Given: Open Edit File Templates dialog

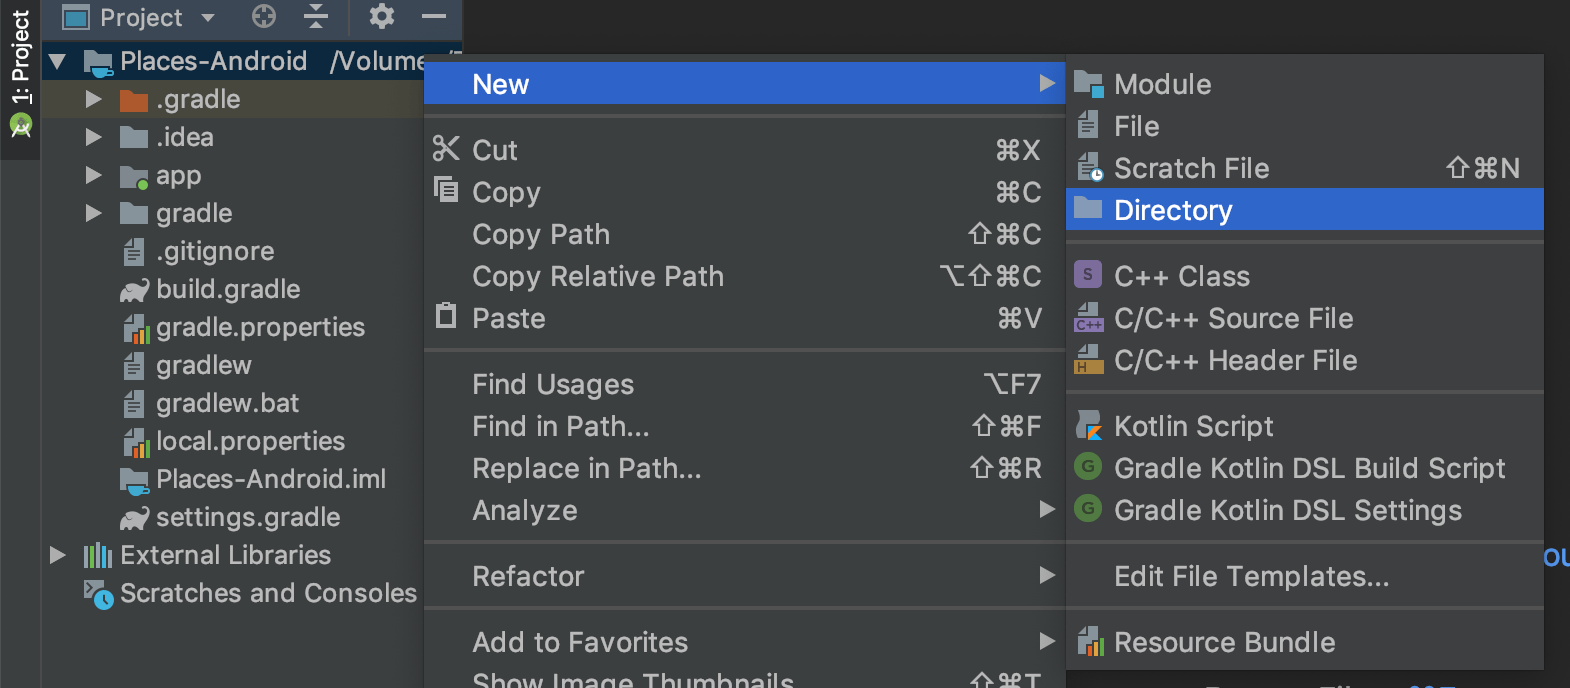Looking at the screenshot, I should (x=1251, y=576).
